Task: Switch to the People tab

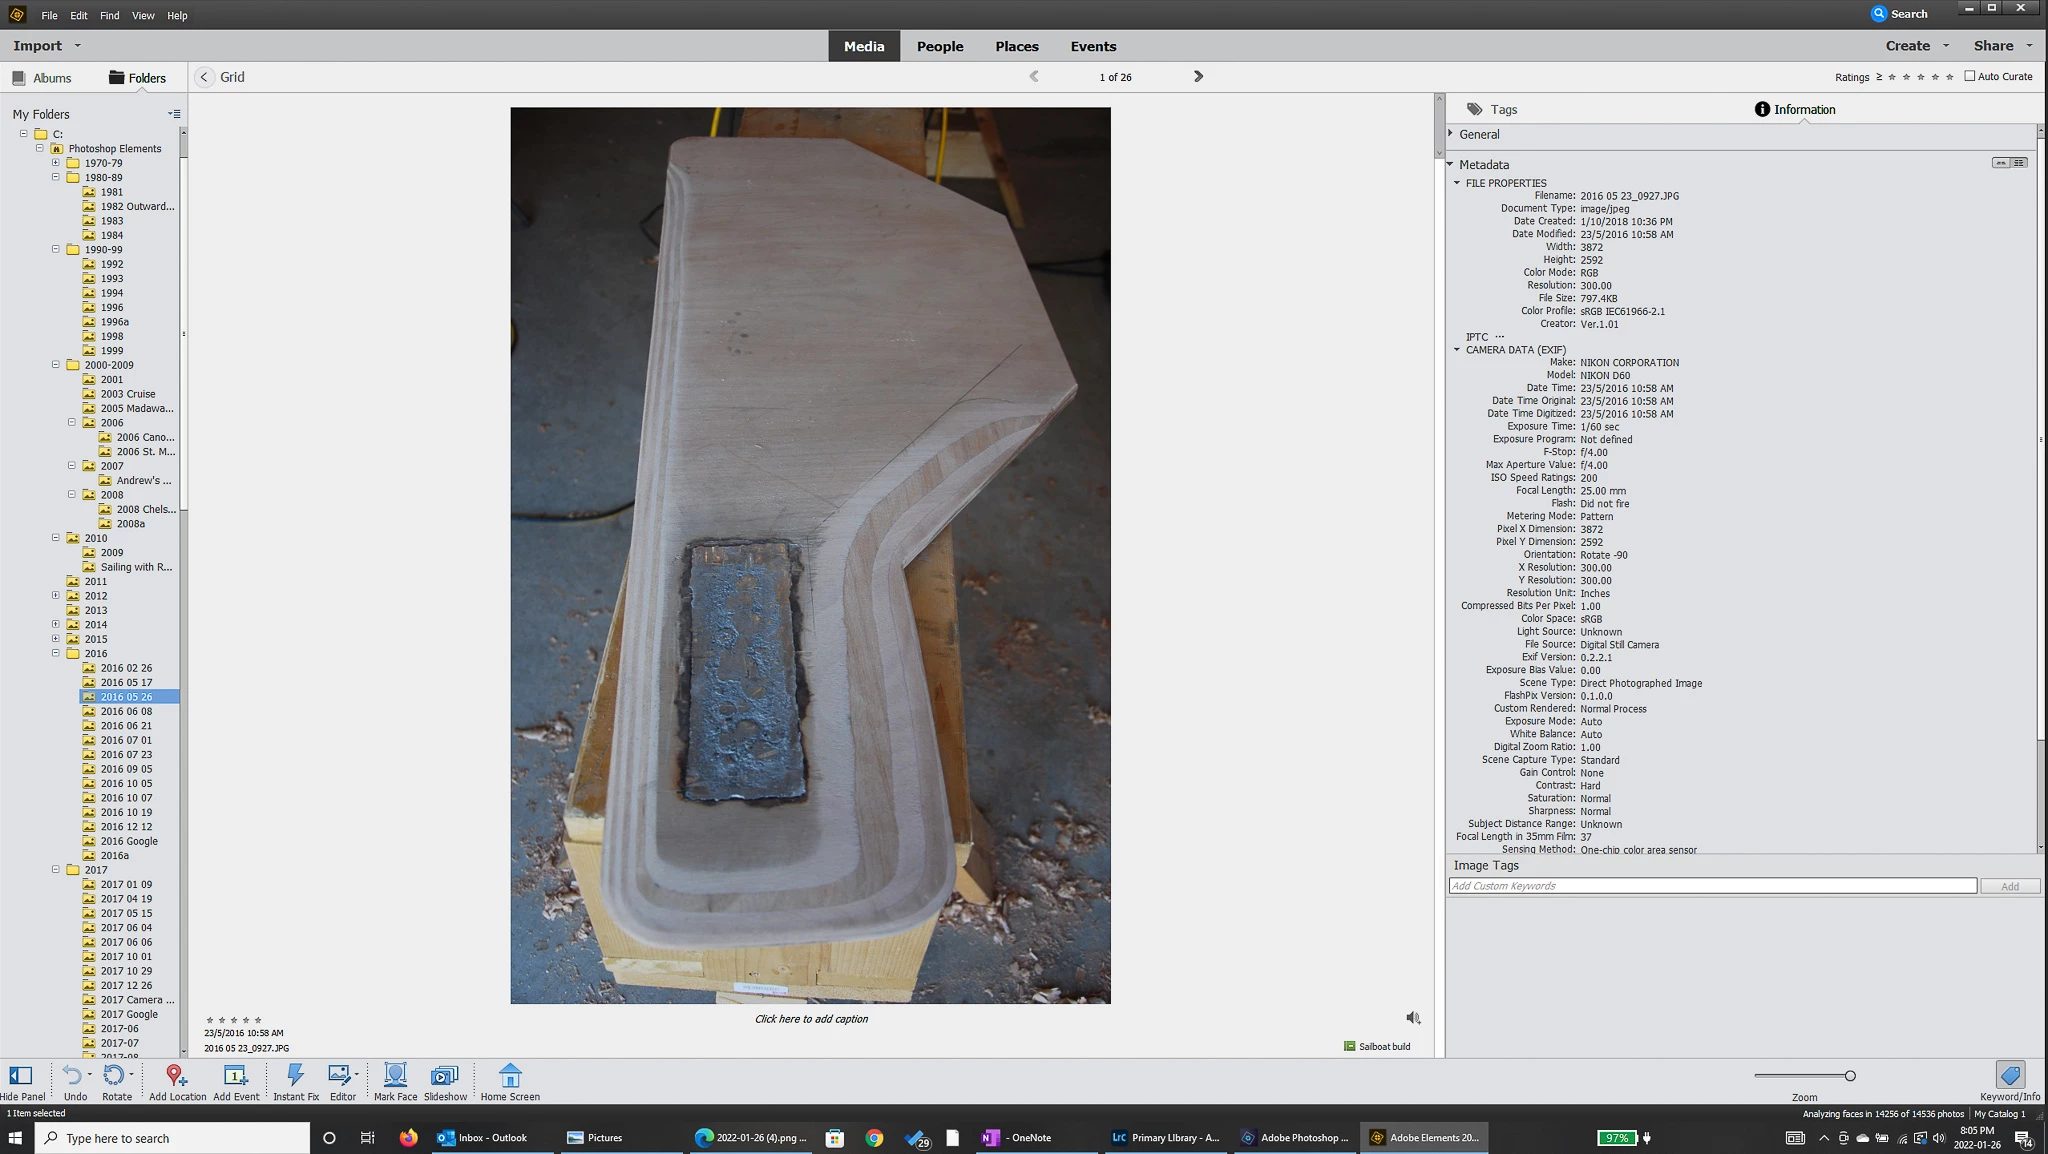Action: coord(939,46)
